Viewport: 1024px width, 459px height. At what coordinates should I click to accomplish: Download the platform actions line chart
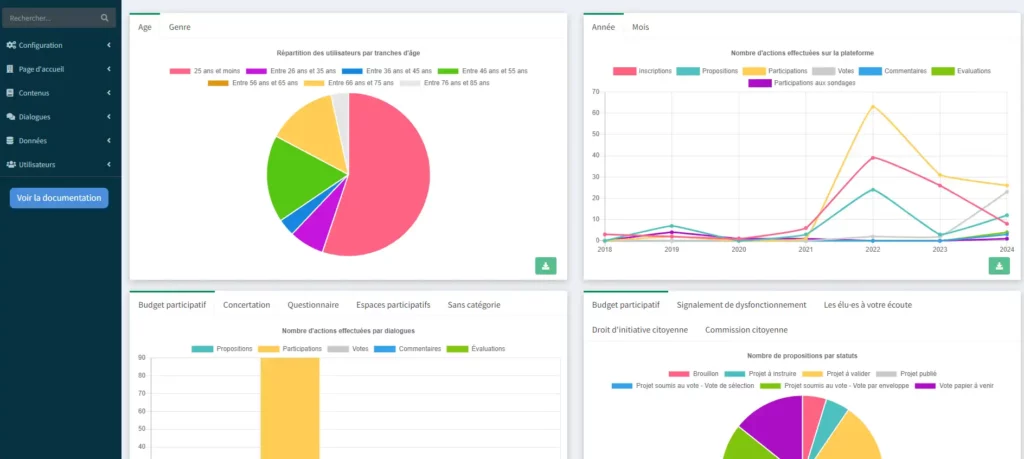pyautogui.click(x=999, y=266)
